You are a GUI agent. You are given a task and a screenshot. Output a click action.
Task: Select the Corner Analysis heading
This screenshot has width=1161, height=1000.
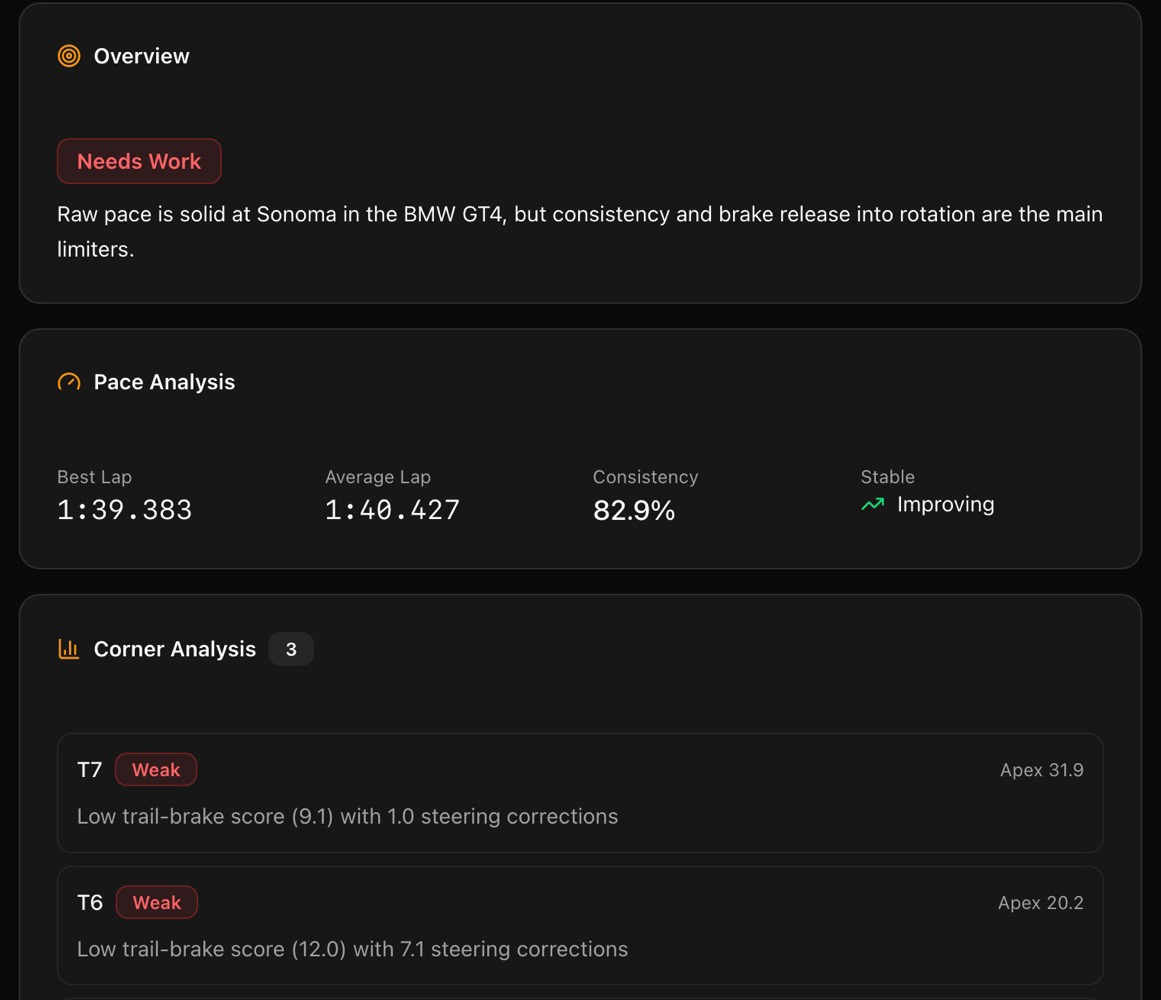[175, 649]
